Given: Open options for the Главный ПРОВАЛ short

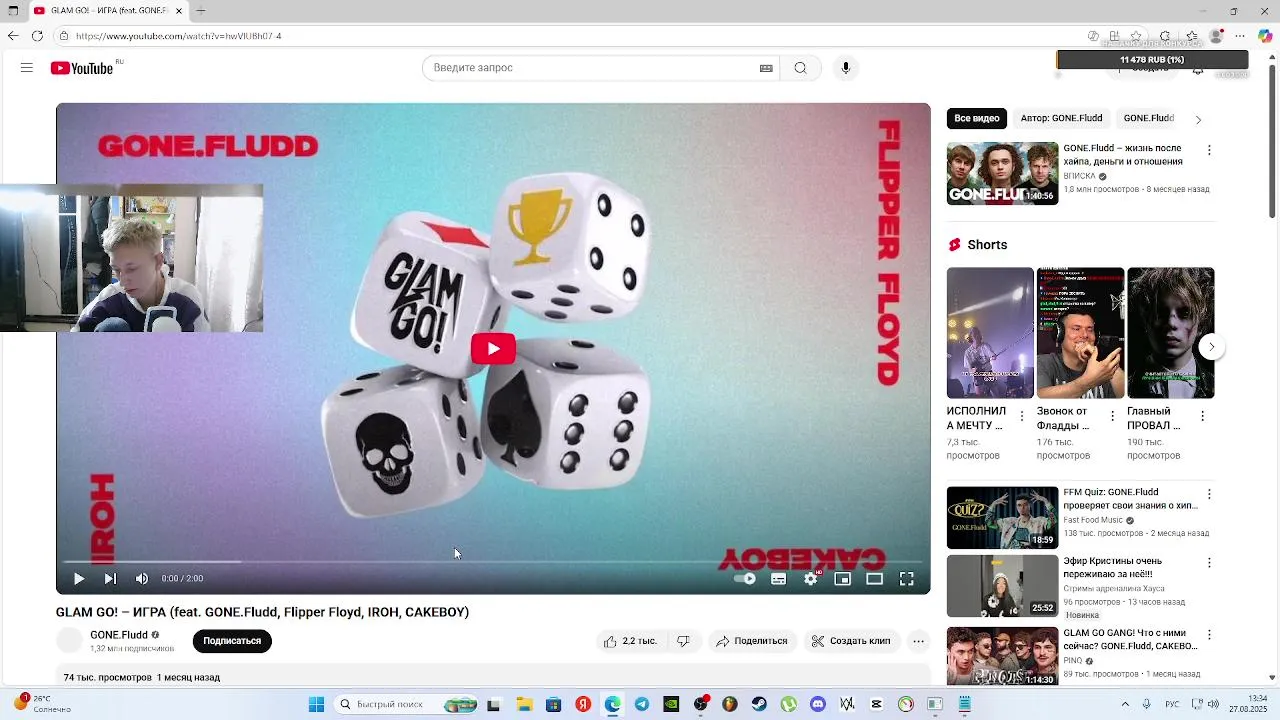Looking at the screenshot, I should [1203, 417].
